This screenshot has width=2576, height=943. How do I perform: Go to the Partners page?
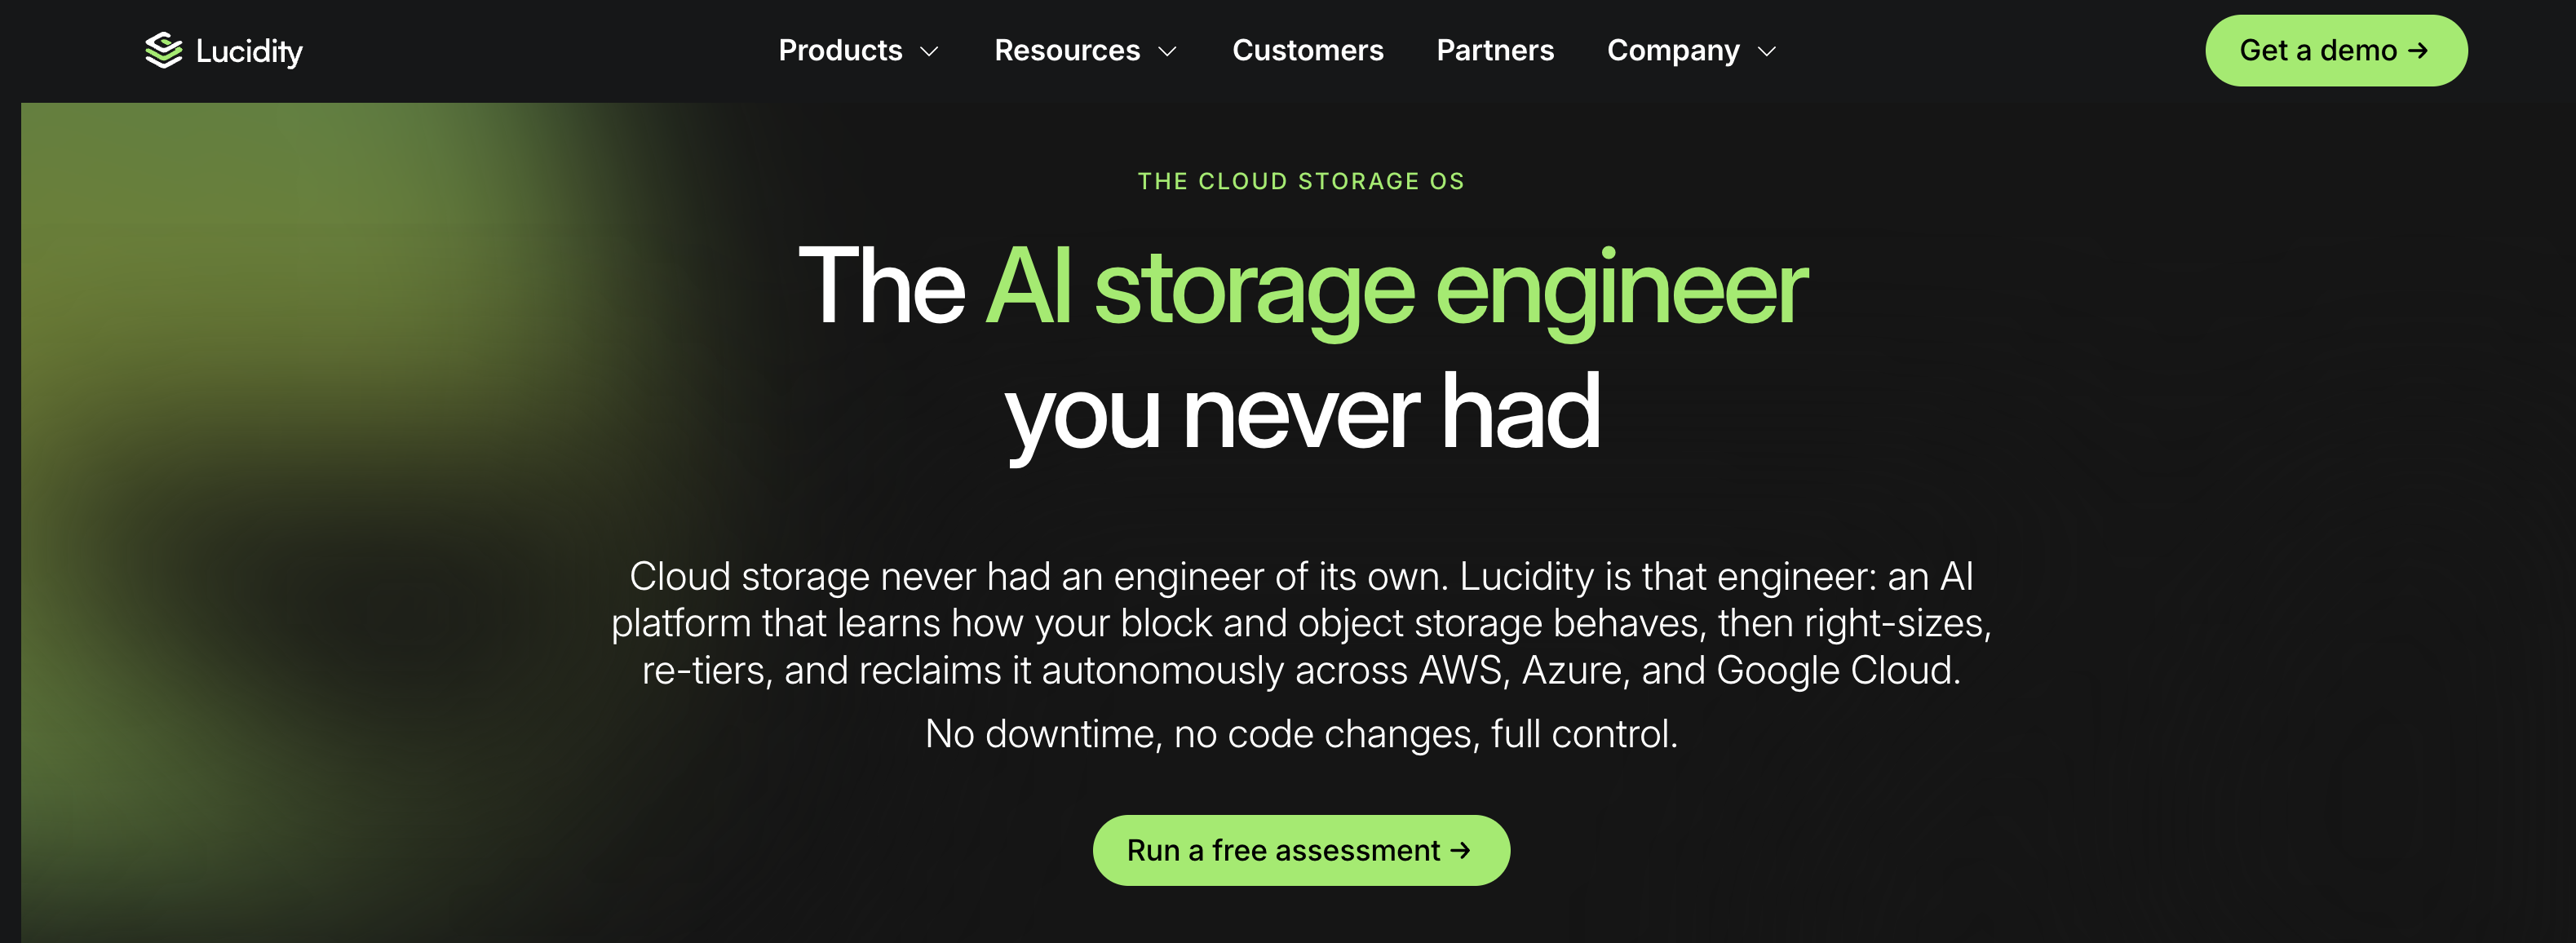click(x=1495, y=50)
